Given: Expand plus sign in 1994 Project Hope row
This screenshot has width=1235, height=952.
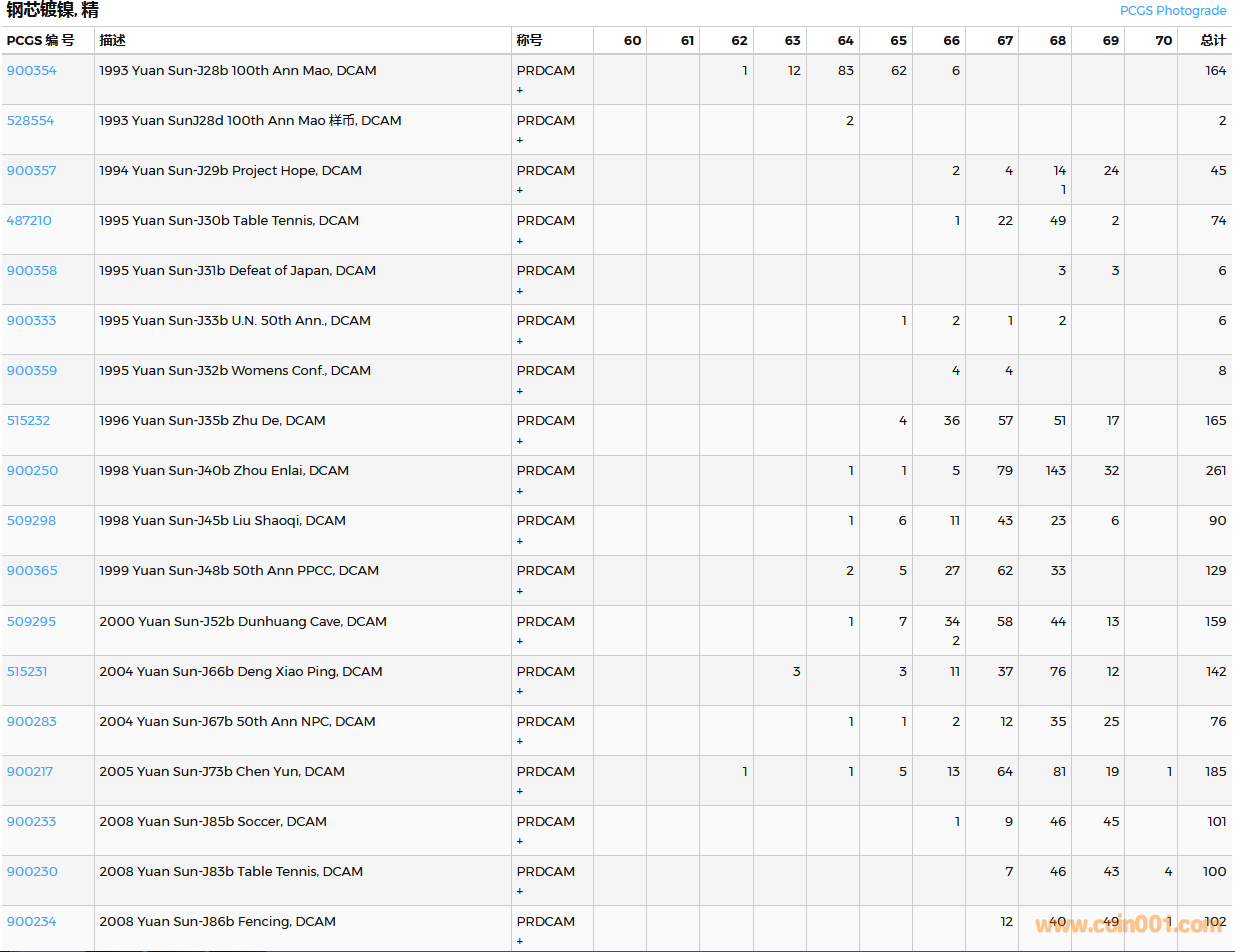Looking at the screenshot, I should point(520,190).
